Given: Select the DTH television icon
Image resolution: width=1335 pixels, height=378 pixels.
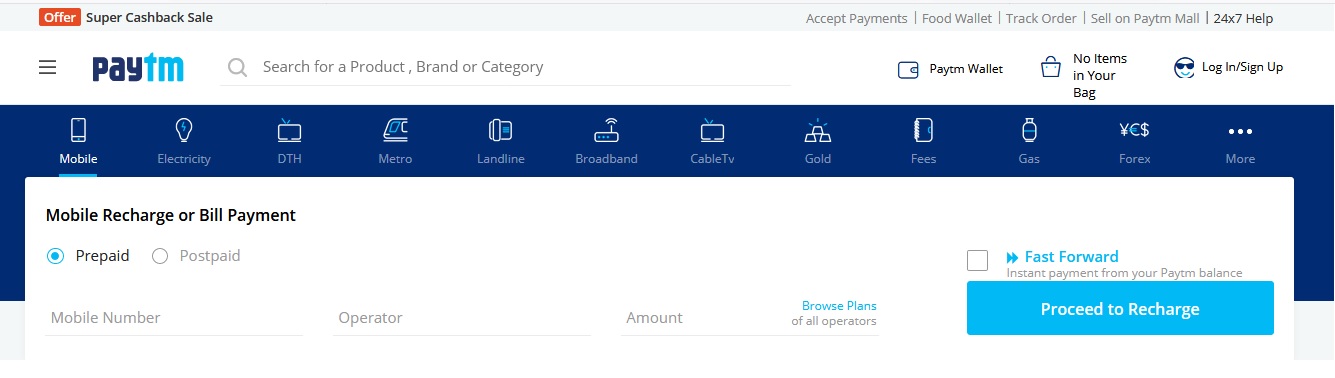Looking at the screenshot, I should tap(290, 130).
